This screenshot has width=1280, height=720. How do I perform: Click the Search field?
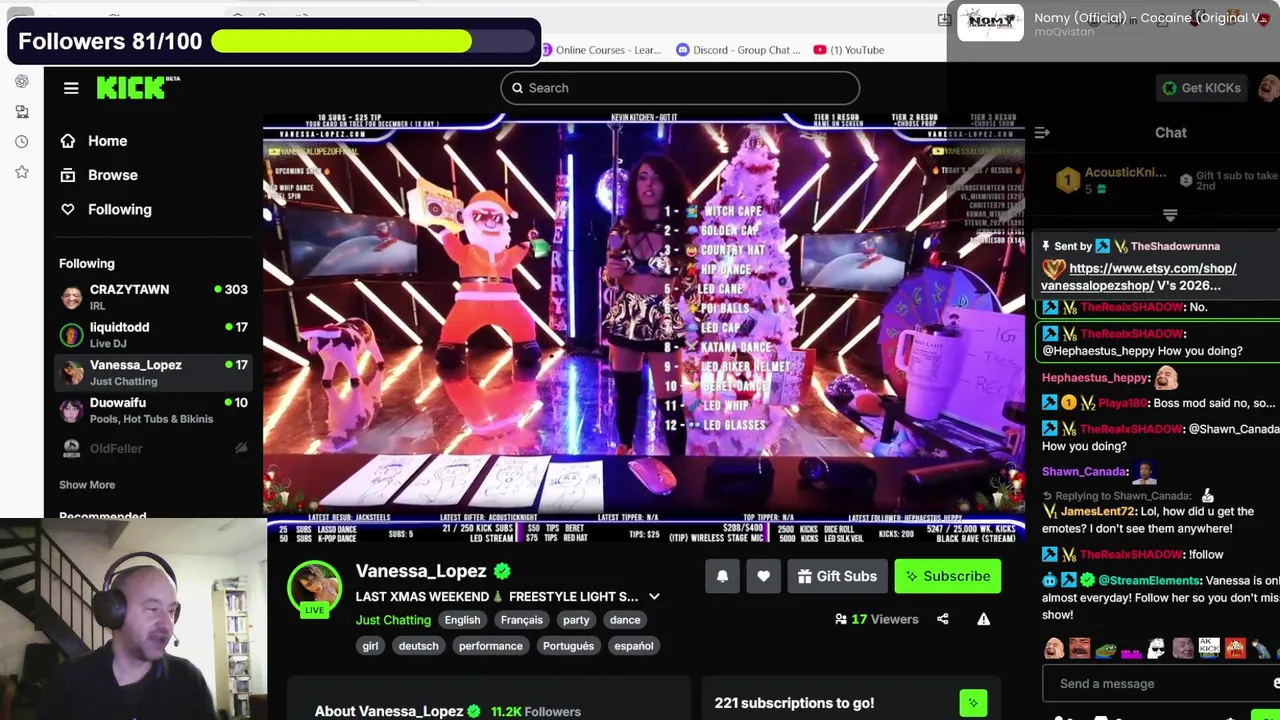point(680,88)
